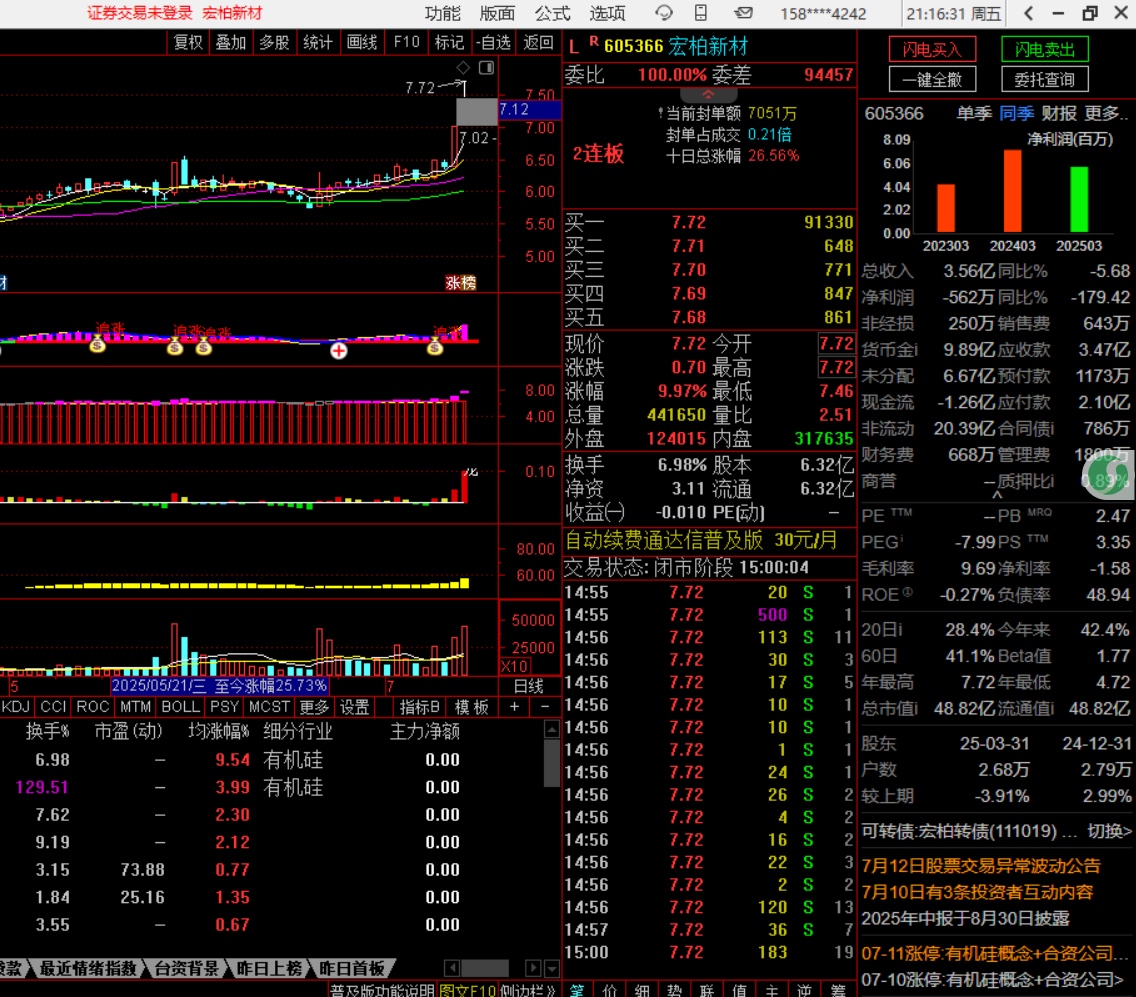Open 更多 financial options
Image resolution: width=1136 pixels, height=997 pixels.
1106,114
